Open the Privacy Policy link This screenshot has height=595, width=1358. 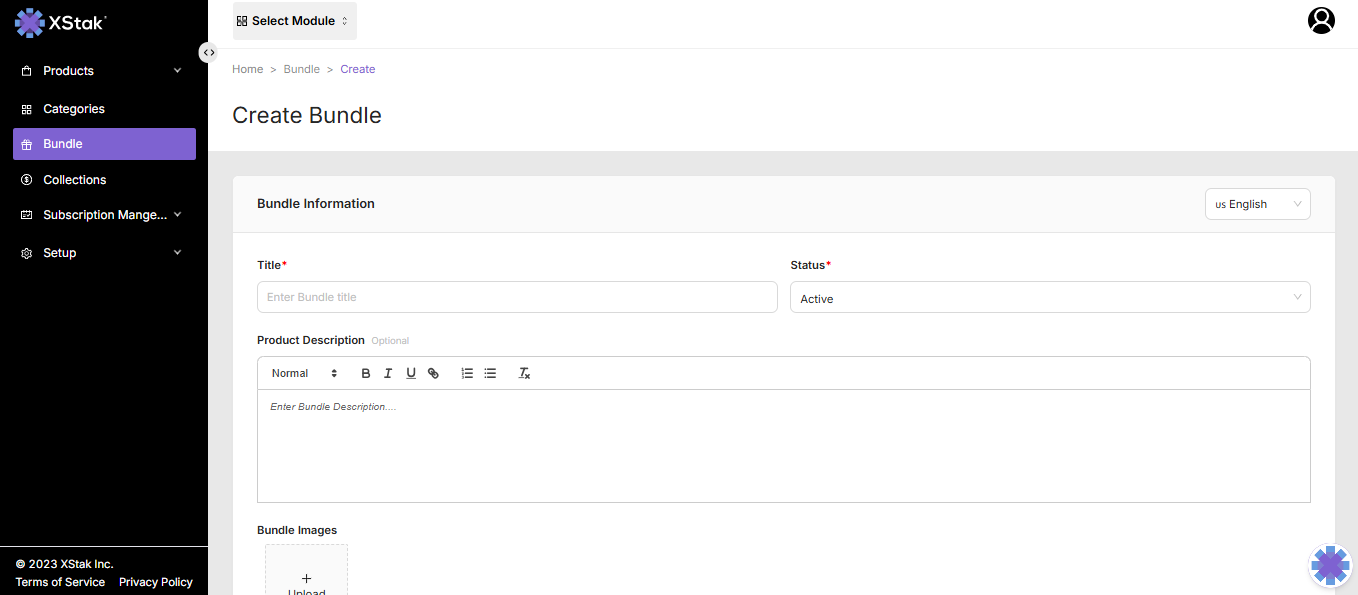click(x=155, y=582)
